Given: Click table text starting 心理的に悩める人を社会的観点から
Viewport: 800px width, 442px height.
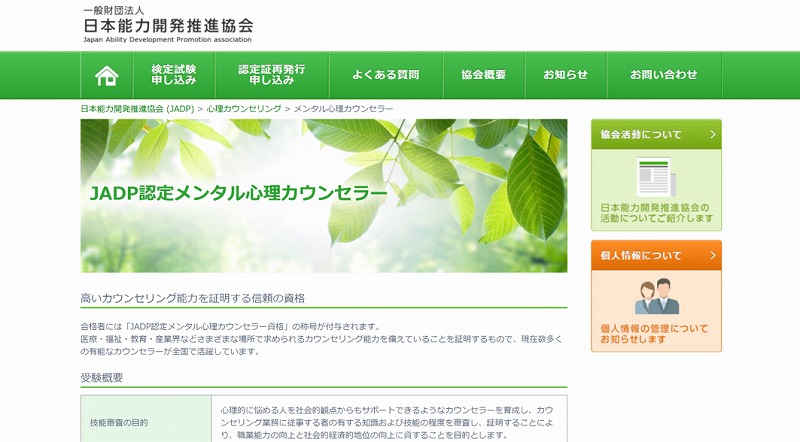Looking at the screenshot, I should pos(387,423).
